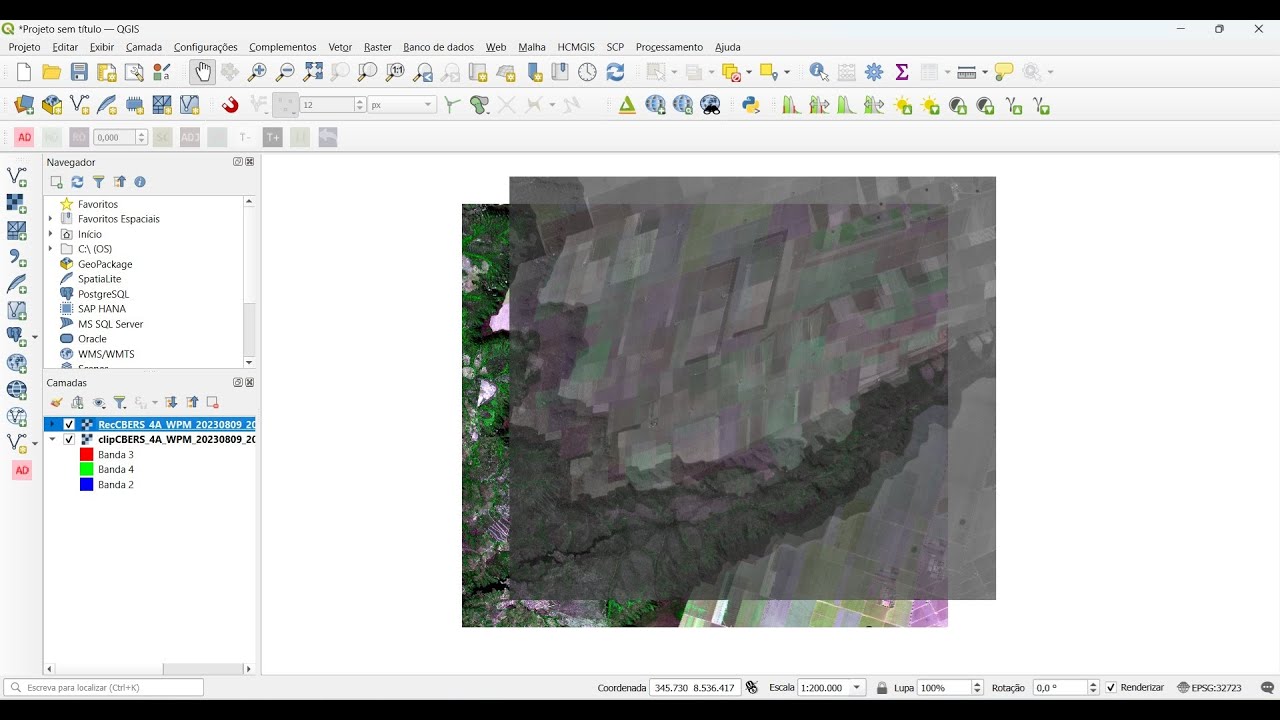The width and height of the screenshot is (1280, 720).
Task: Expand the Favoritos Espaciais node
Action: [51, 219]
